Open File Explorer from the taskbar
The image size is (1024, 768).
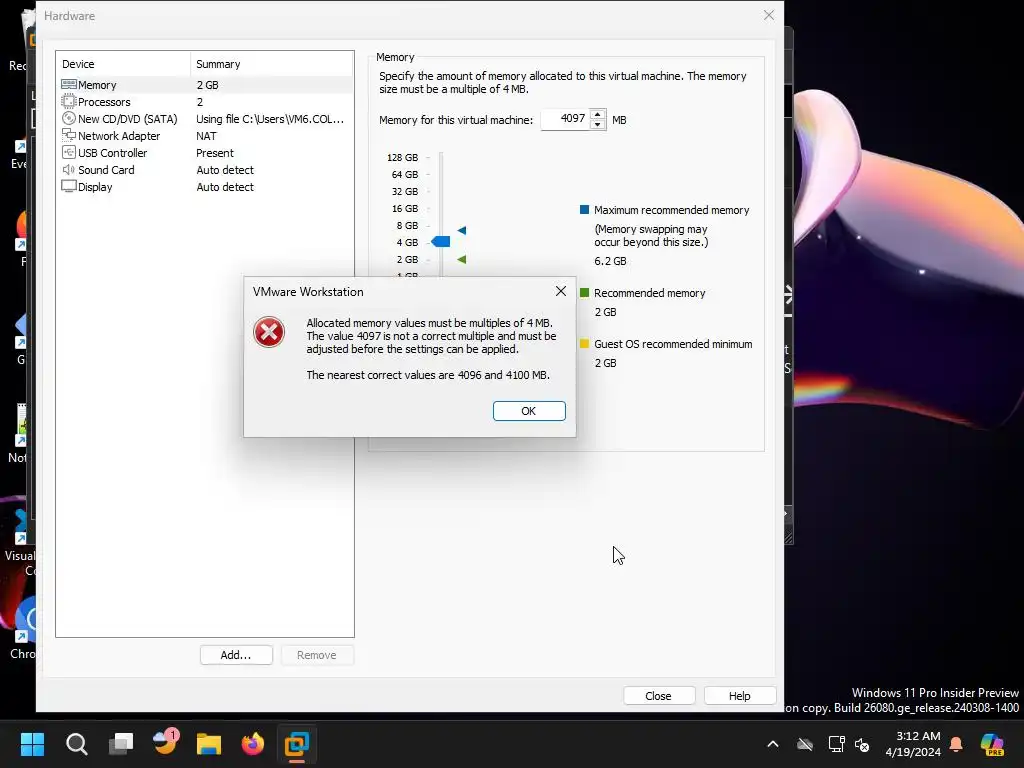click(x=209, y=744)
